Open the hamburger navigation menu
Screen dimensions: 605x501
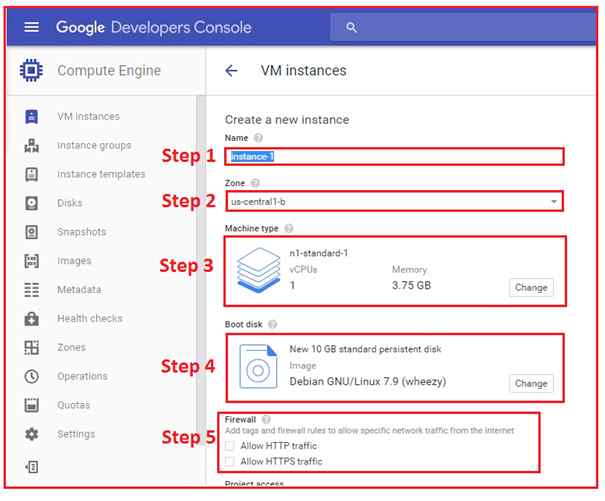(x=31, y=27)
